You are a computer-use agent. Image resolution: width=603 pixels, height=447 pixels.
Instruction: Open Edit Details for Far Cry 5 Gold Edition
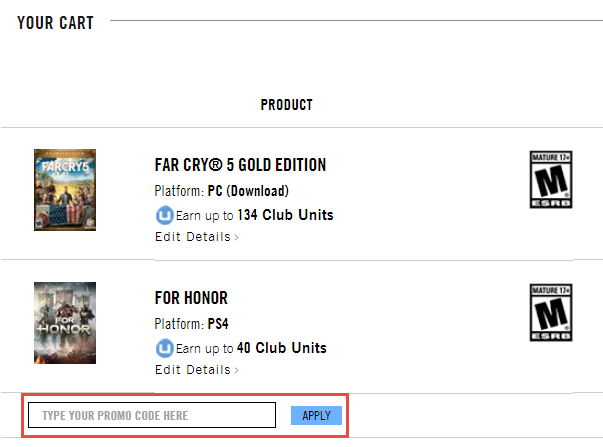(193, 237)
